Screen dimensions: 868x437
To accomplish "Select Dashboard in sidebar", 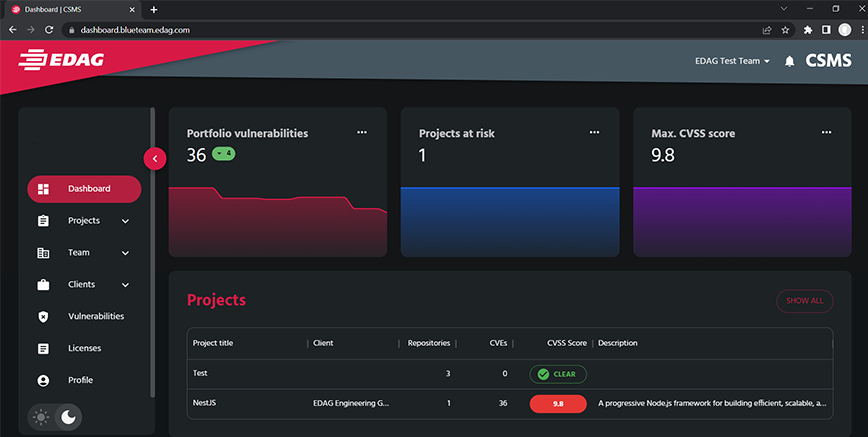I will (84, 189).
